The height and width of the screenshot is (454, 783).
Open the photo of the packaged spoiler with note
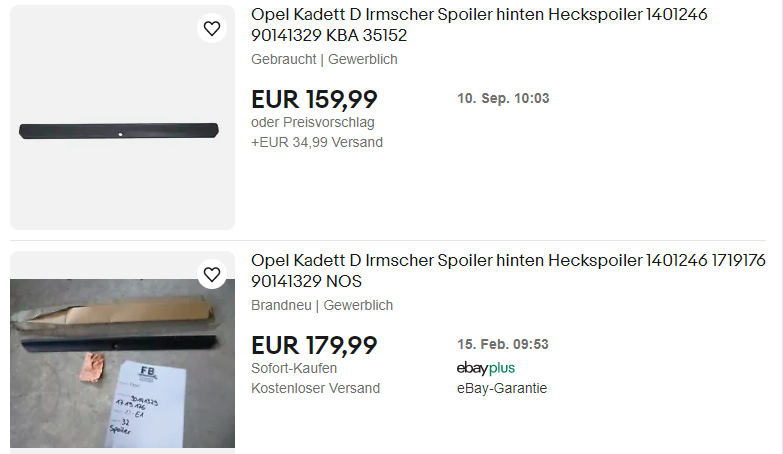pos(122,362)
